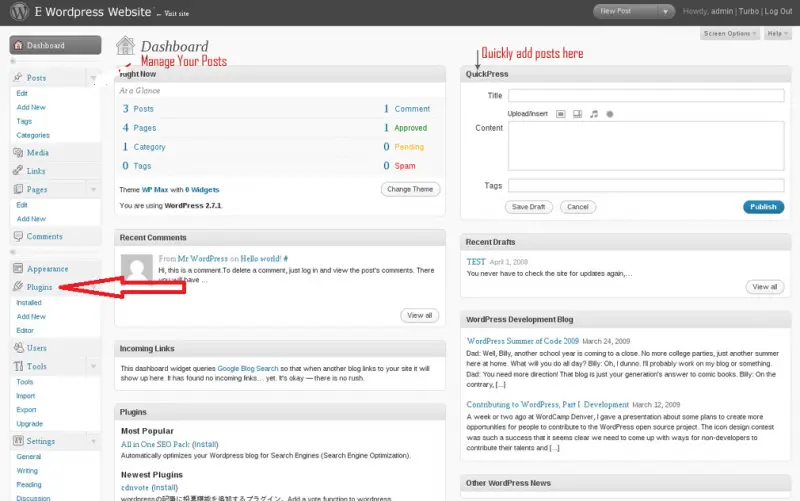800x501 pixels.
Task: Click the WordPress logo icon in header
Action: (x=19, y=11)
